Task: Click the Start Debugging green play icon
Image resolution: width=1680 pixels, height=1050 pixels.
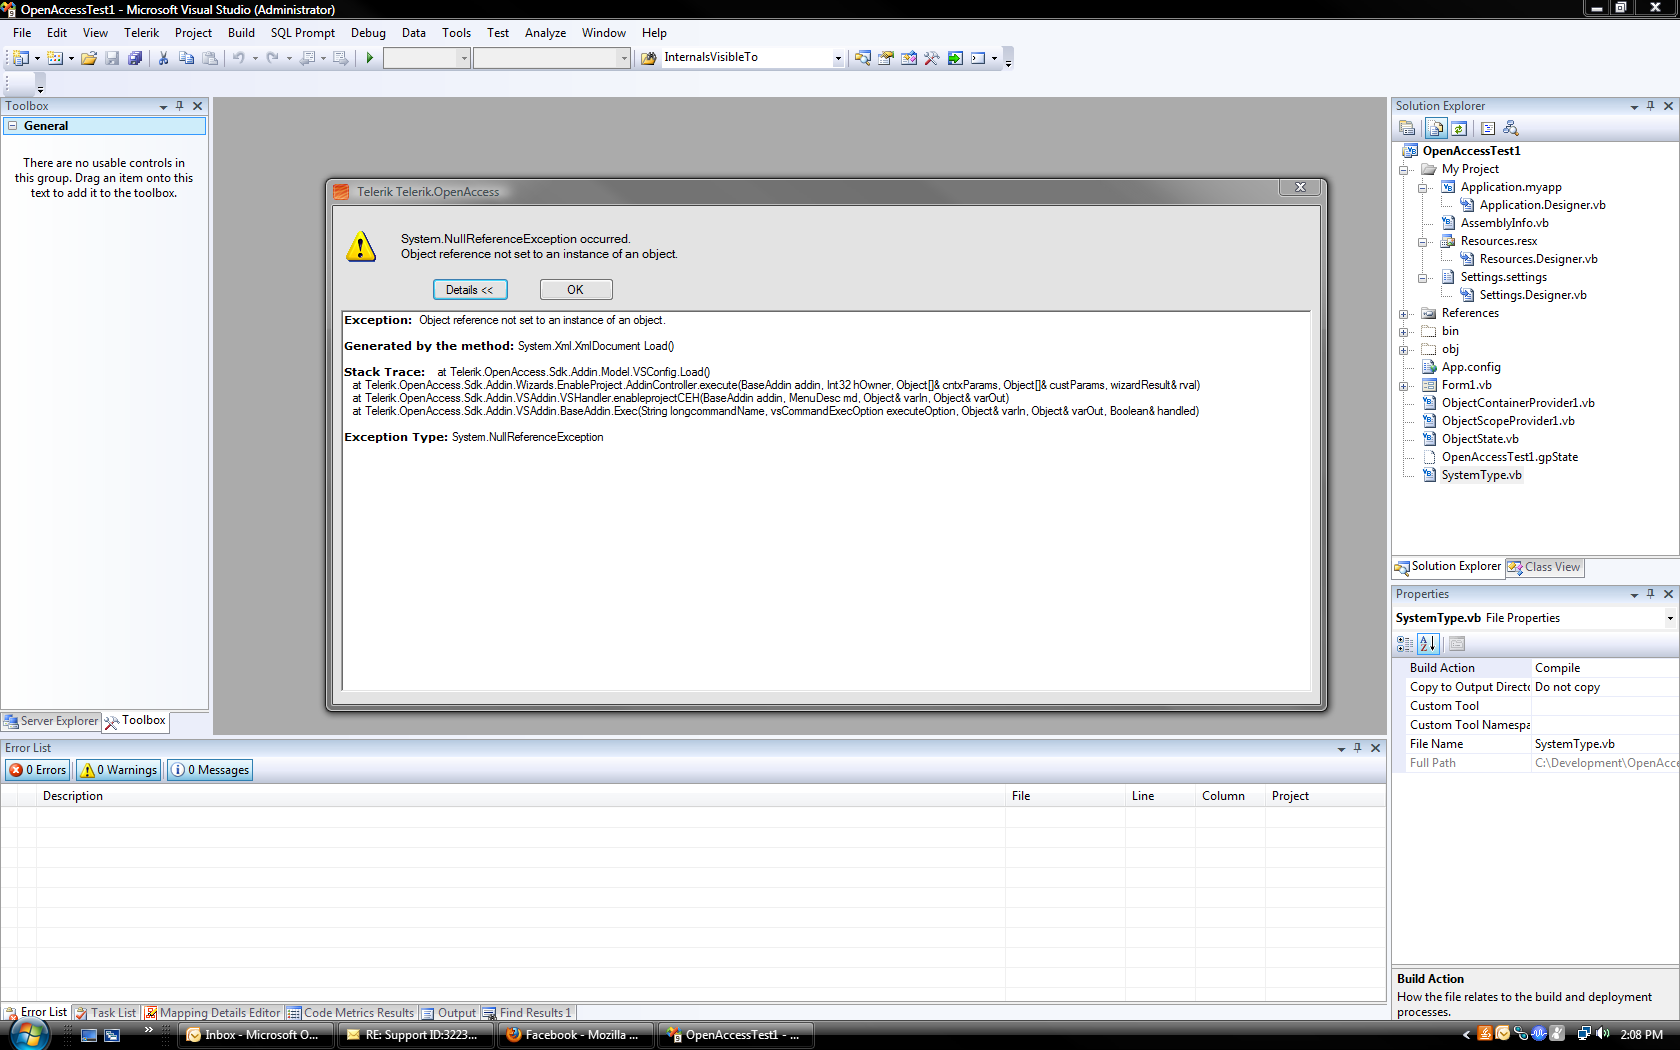Action: 370,58
